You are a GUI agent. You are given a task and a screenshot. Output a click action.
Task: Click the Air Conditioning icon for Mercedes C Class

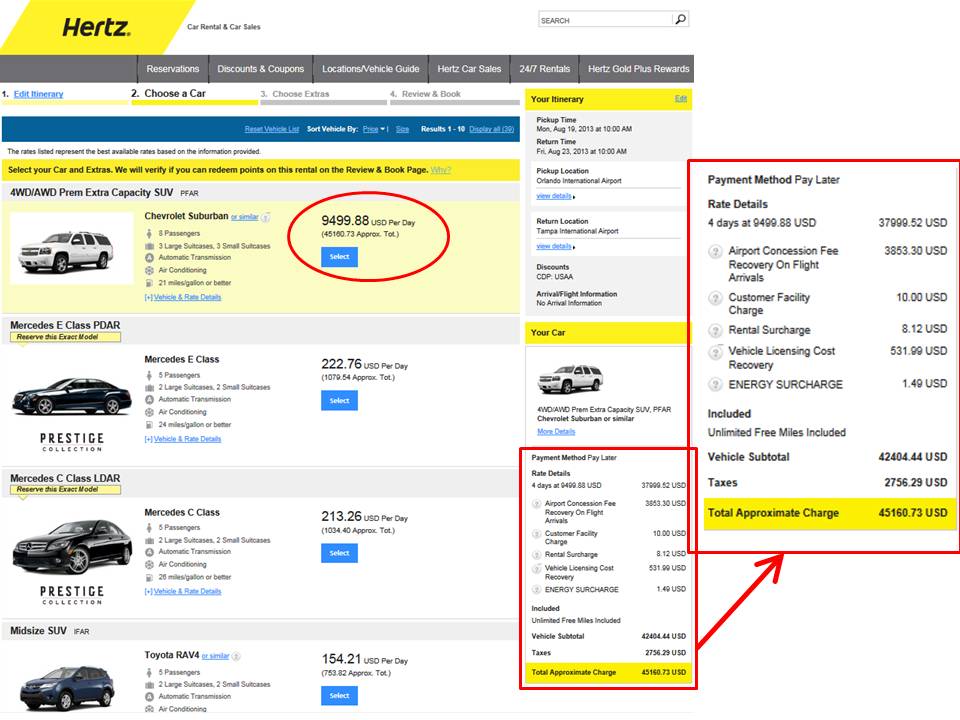point(149,564)
